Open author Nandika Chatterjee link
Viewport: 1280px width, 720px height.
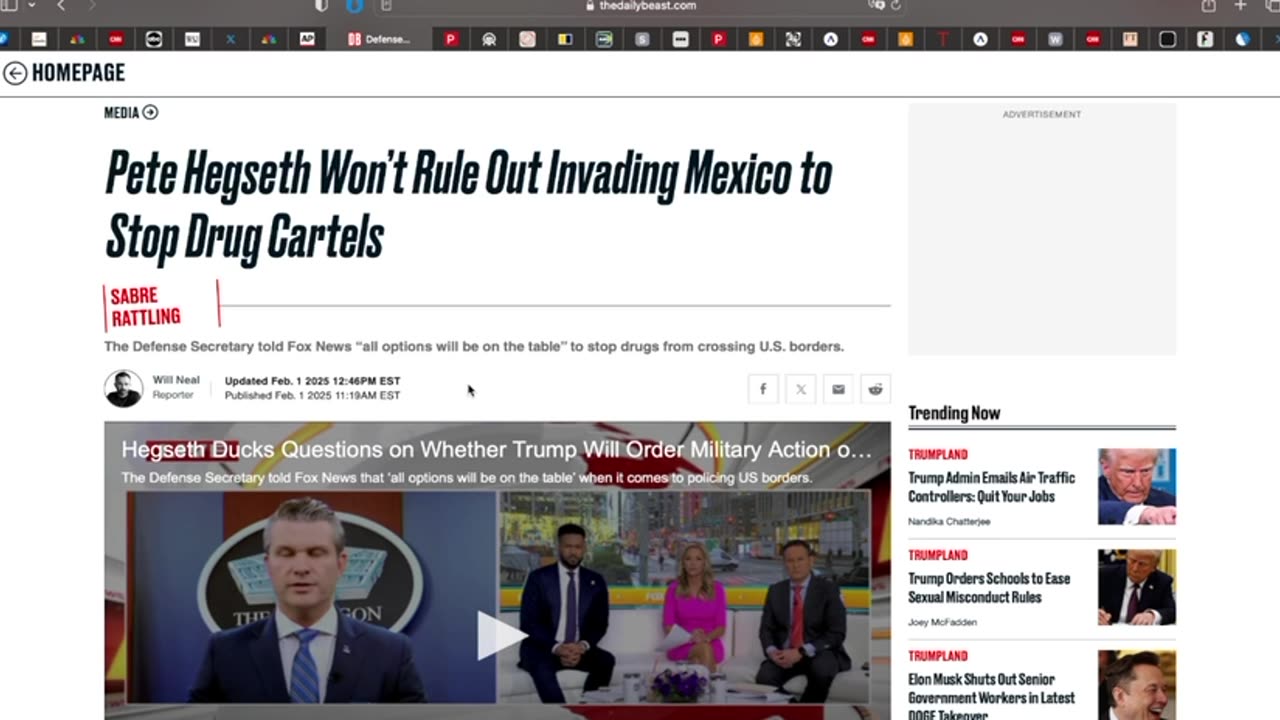(949, 522)
